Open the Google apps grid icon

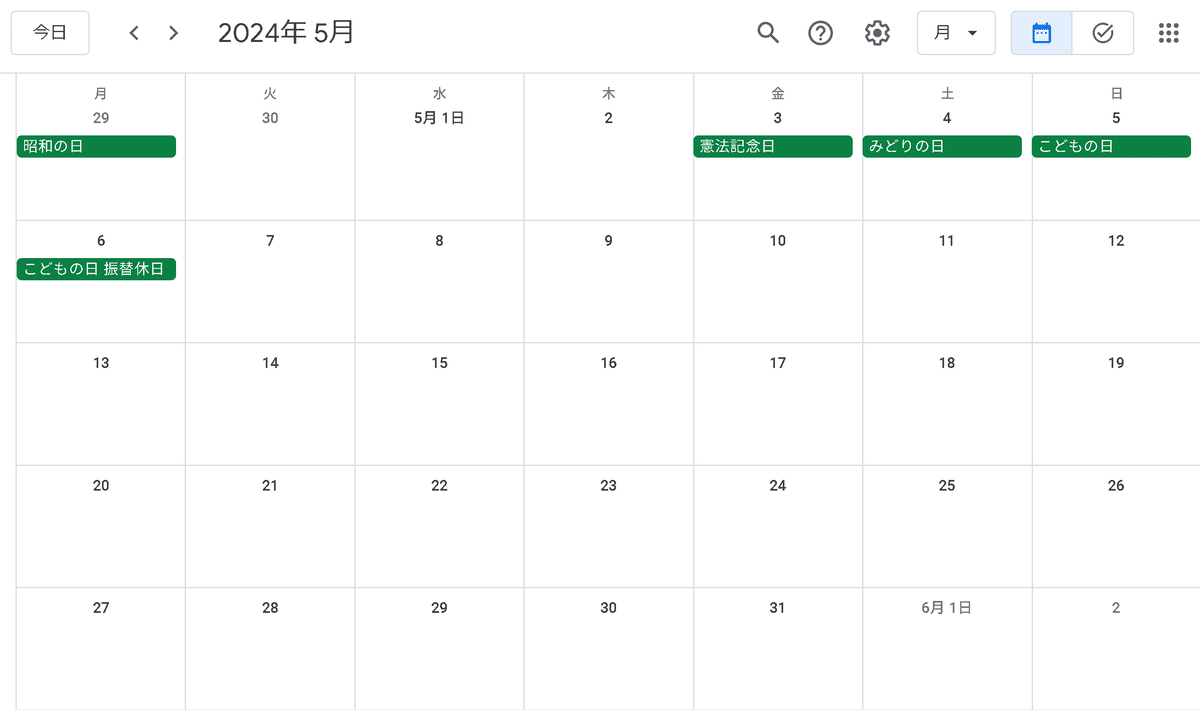click(1168, 33)
